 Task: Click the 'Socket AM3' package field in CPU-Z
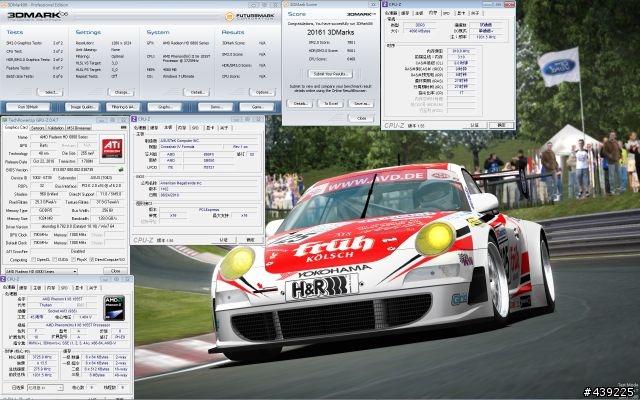(61, 311)
